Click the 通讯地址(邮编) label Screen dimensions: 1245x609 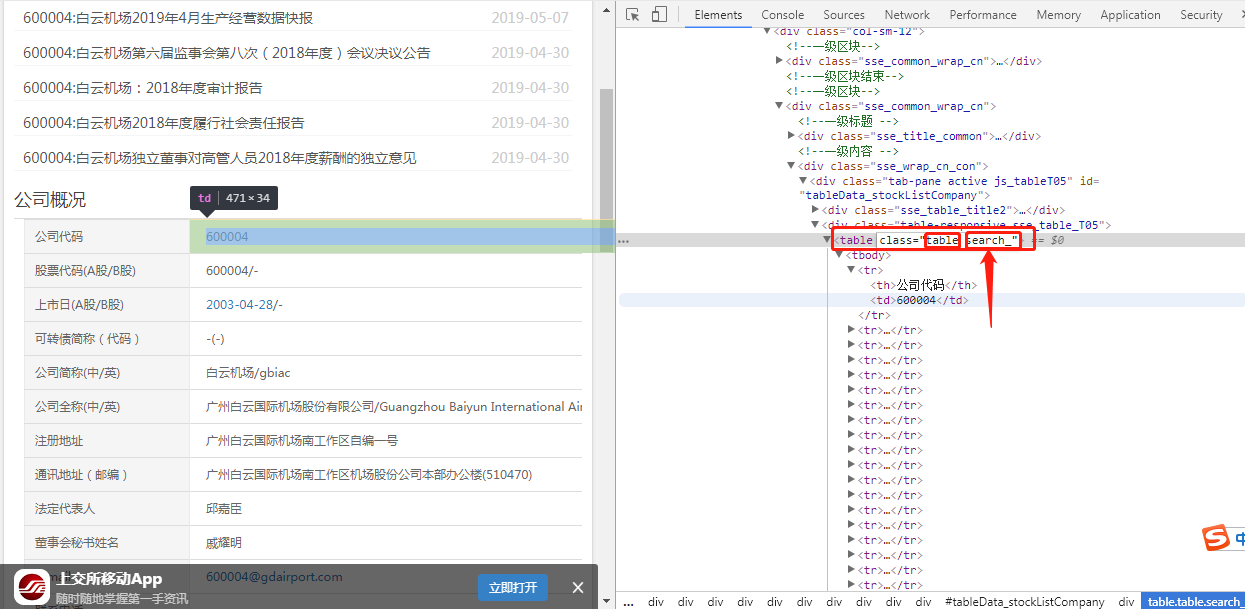[81, 475]
